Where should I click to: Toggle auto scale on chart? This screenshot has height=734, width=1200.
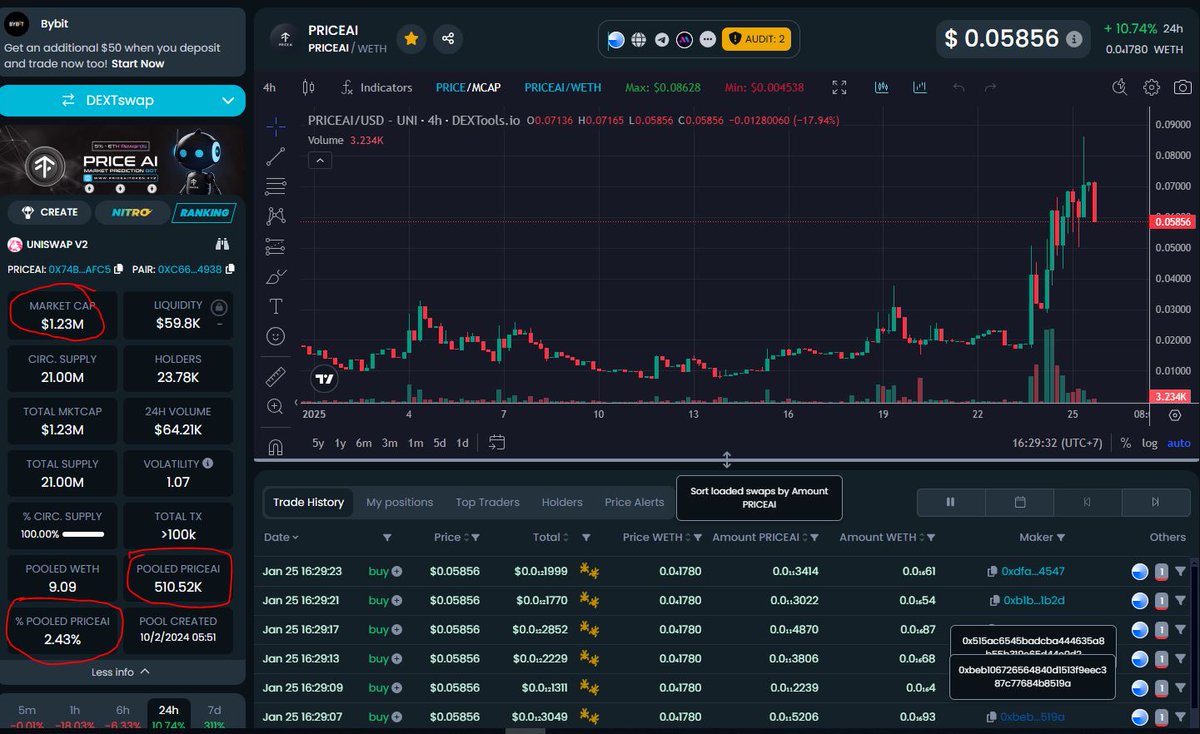[x=1179, y=442]
